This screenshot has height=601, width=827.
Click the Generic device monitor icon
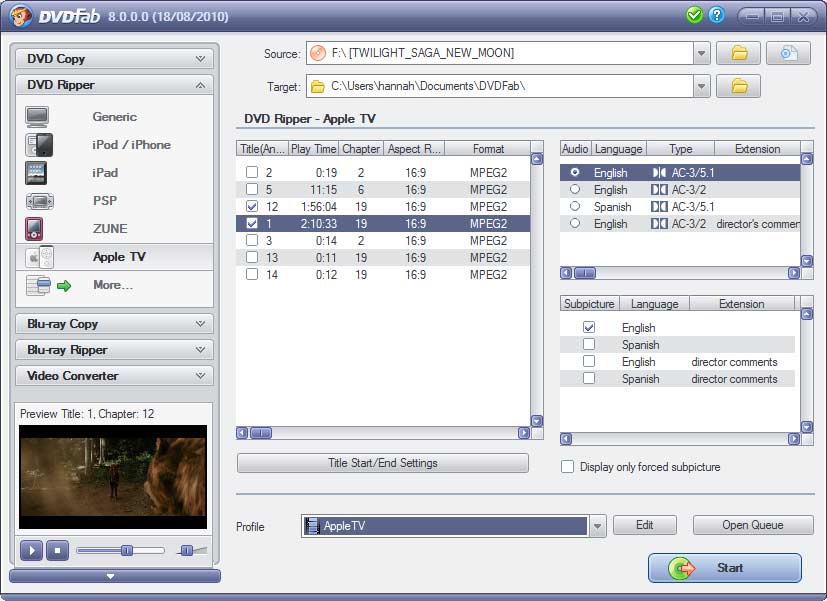click(37, 117)
